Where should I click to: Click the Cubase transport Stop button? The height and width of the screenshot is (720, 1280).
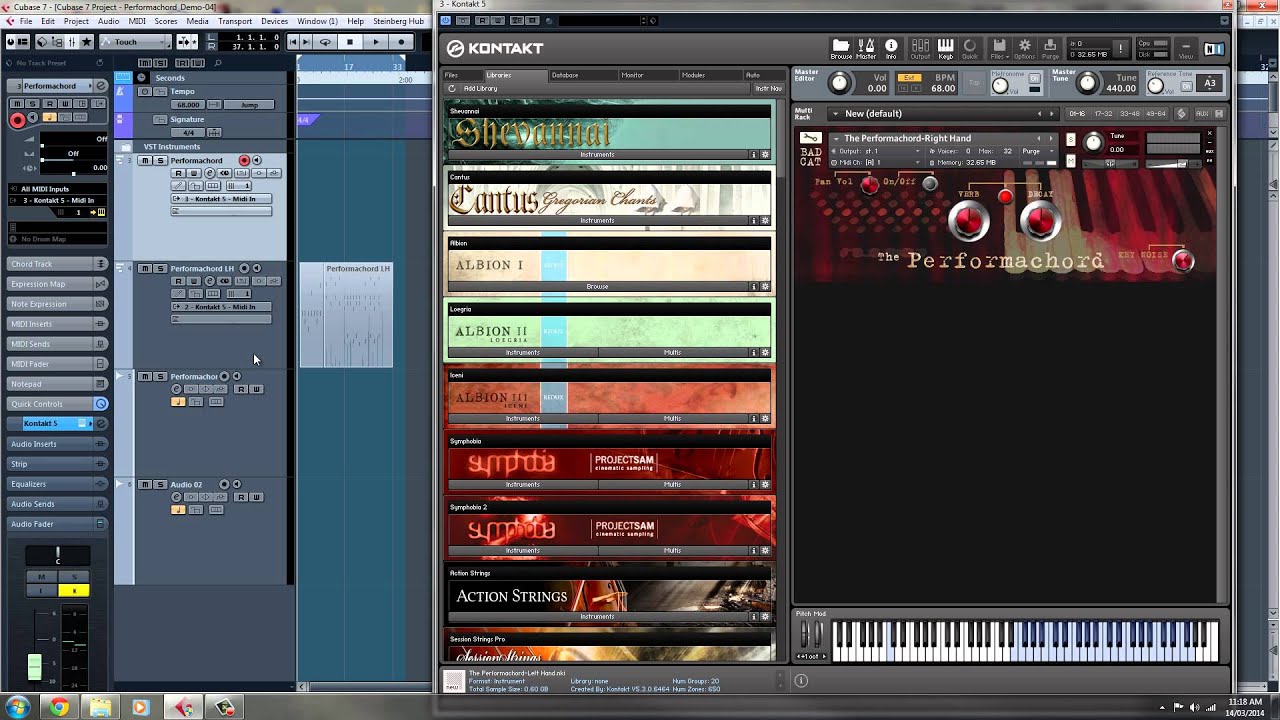coord(349,42)
